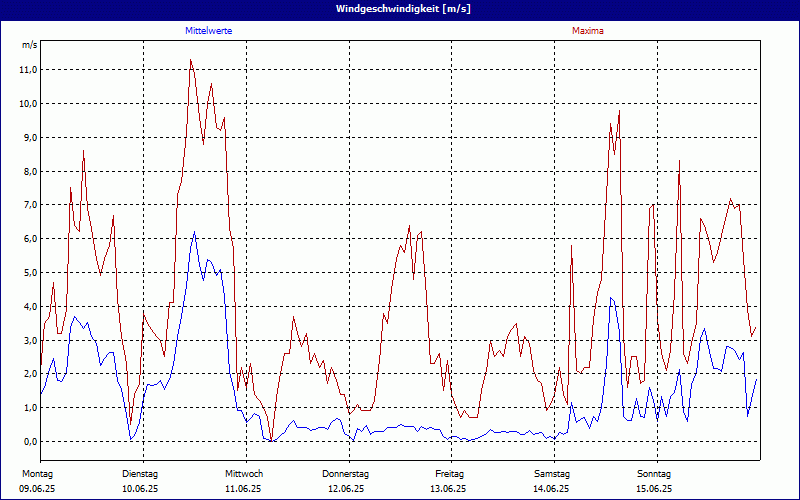Click the 12.06.25 date label

click(346, 489)
